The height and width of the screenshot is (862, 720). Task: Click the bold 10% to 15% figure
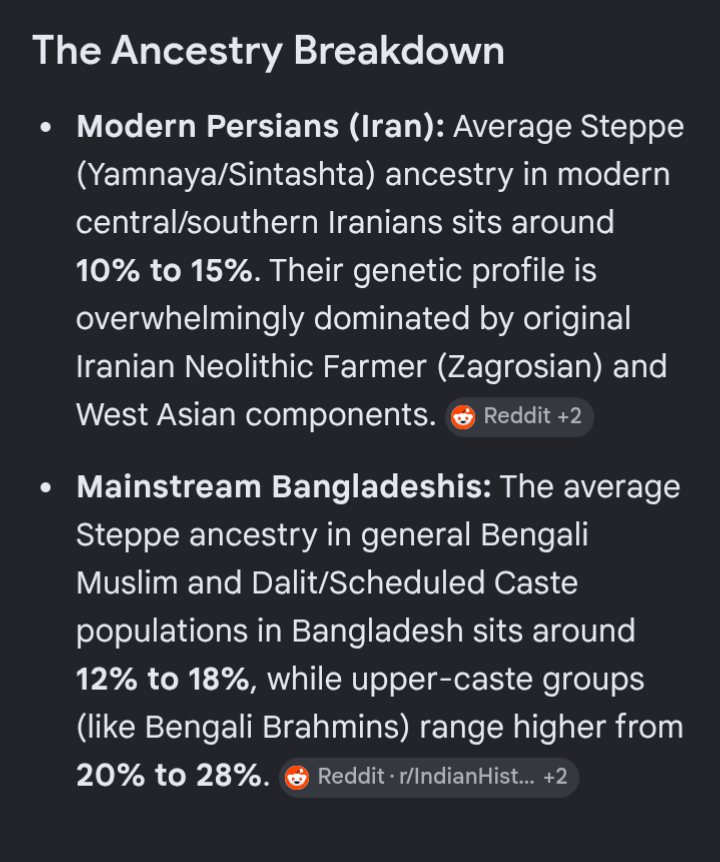164,271
